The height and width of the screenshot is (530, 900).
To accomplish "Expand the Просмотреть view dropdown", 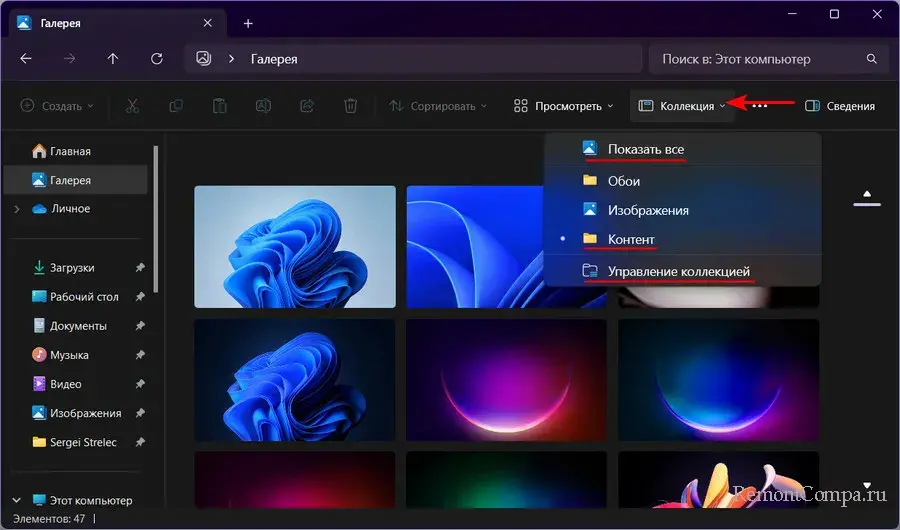I will coord(563,105).
